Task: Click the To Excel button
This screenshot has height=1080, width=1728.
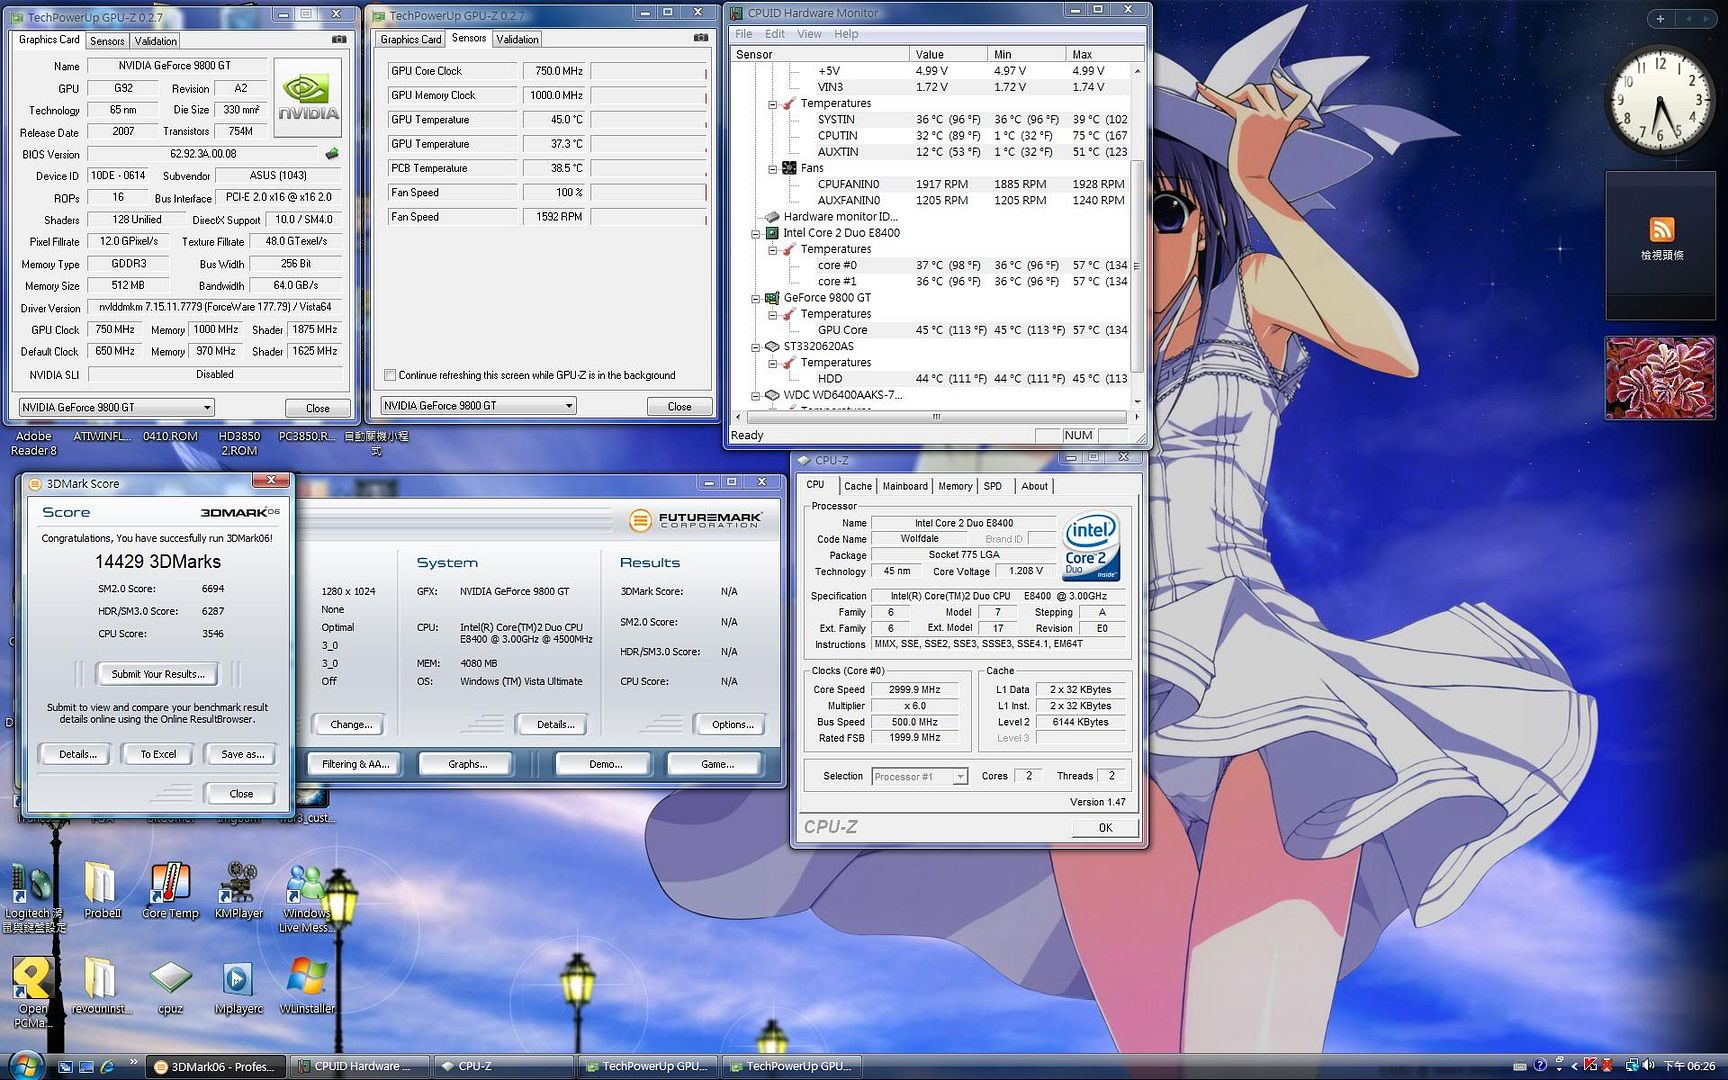Action: pyautogui.click(x=158, y=754)
